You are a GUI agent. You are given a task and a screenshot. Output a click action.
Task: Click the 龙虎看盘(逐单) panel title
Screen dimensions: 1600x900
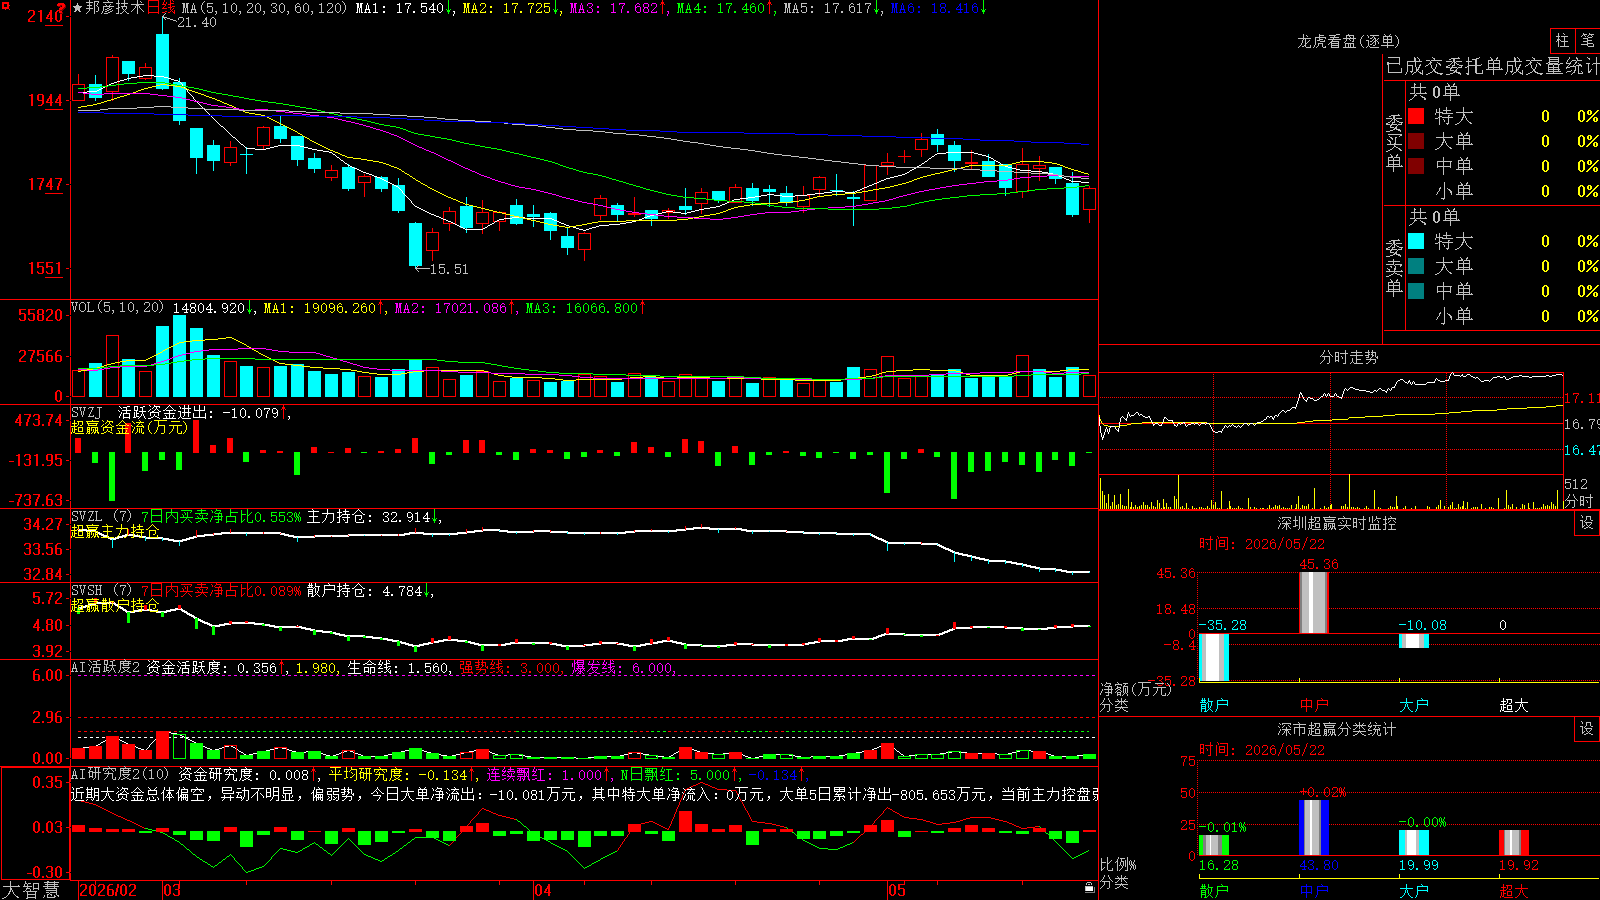[1349, 41]
